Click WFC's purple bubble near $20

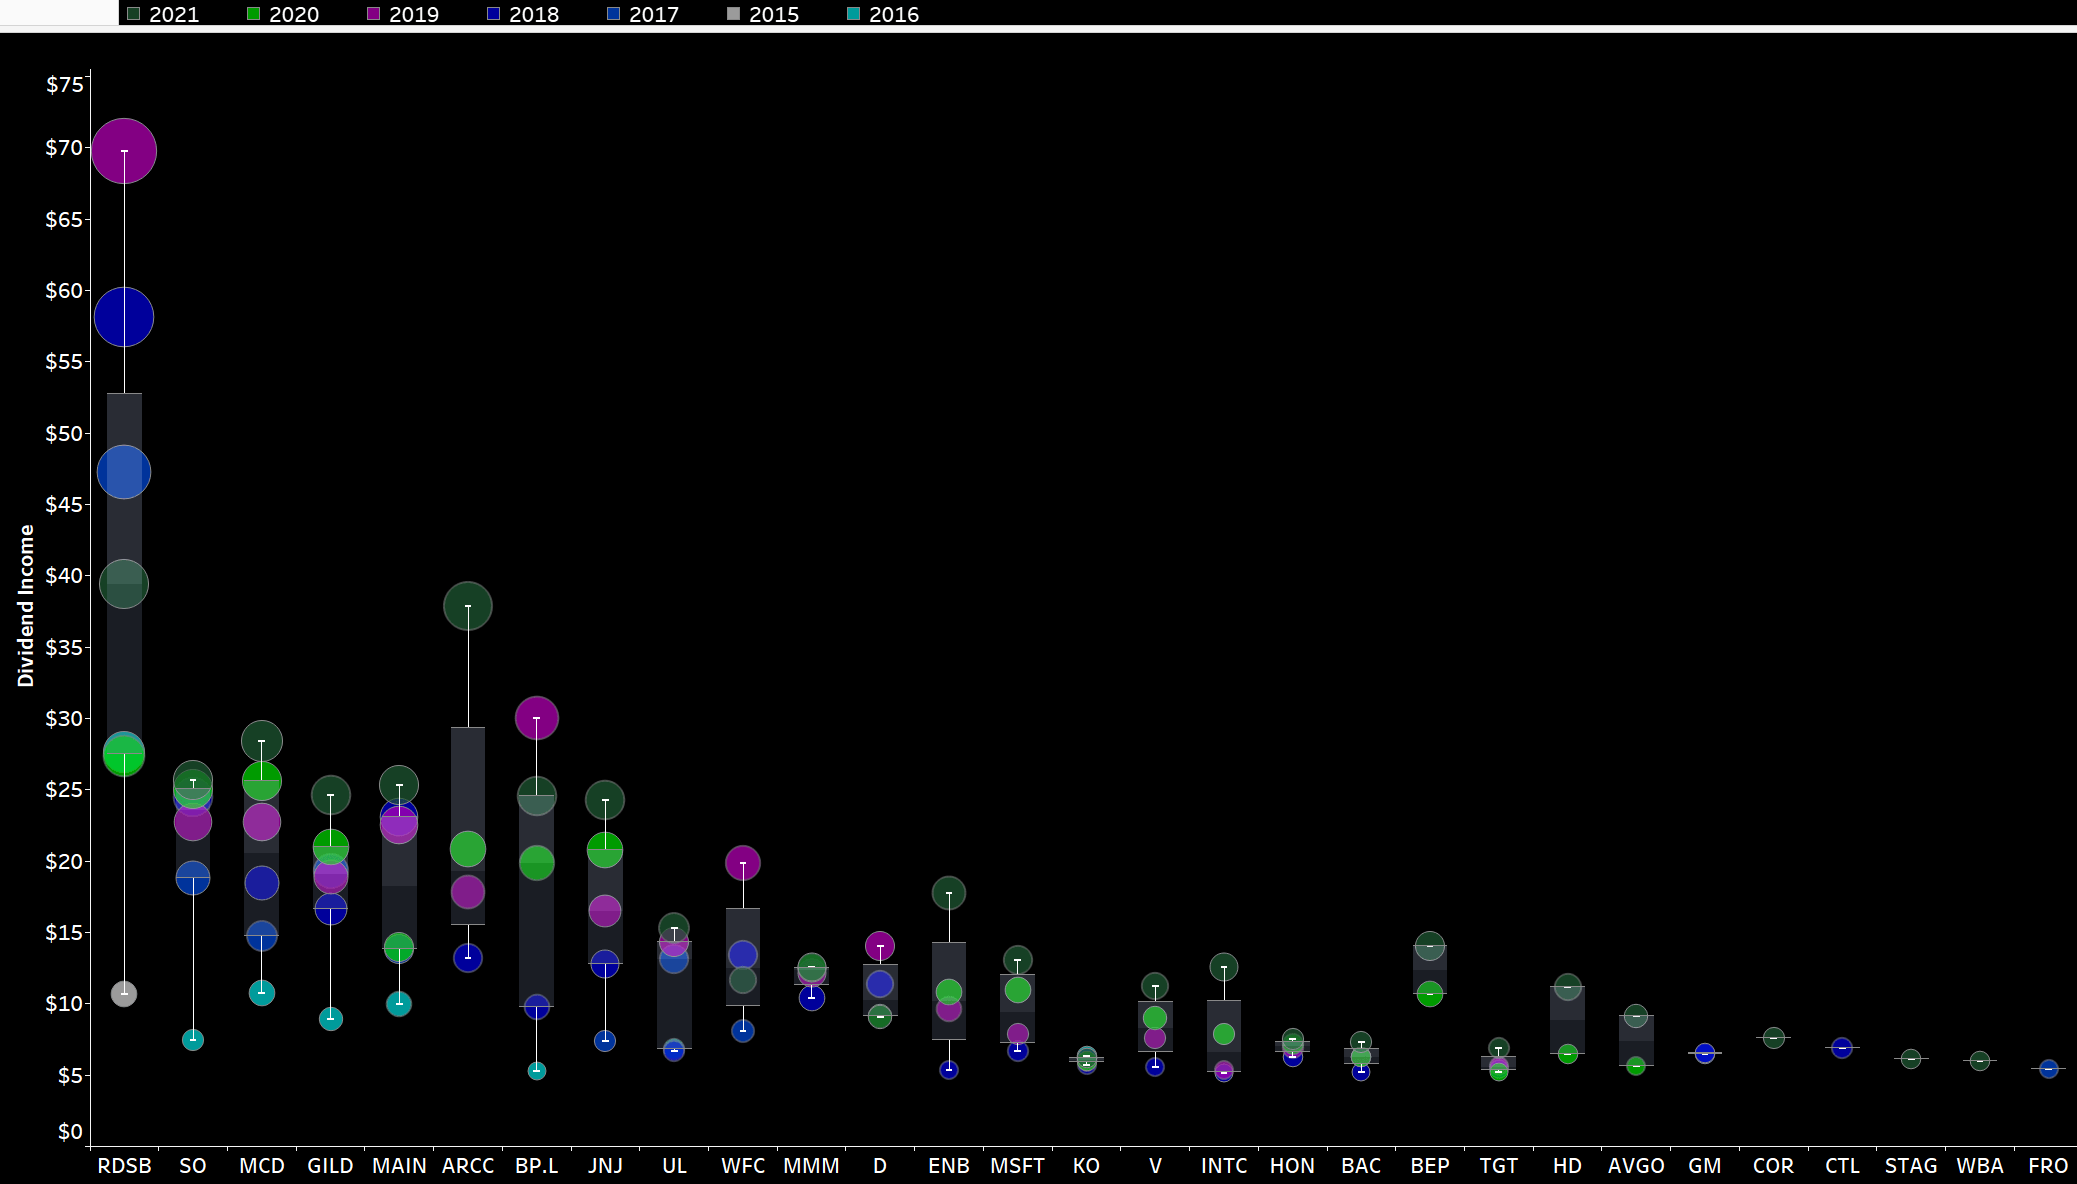point(743,862)
